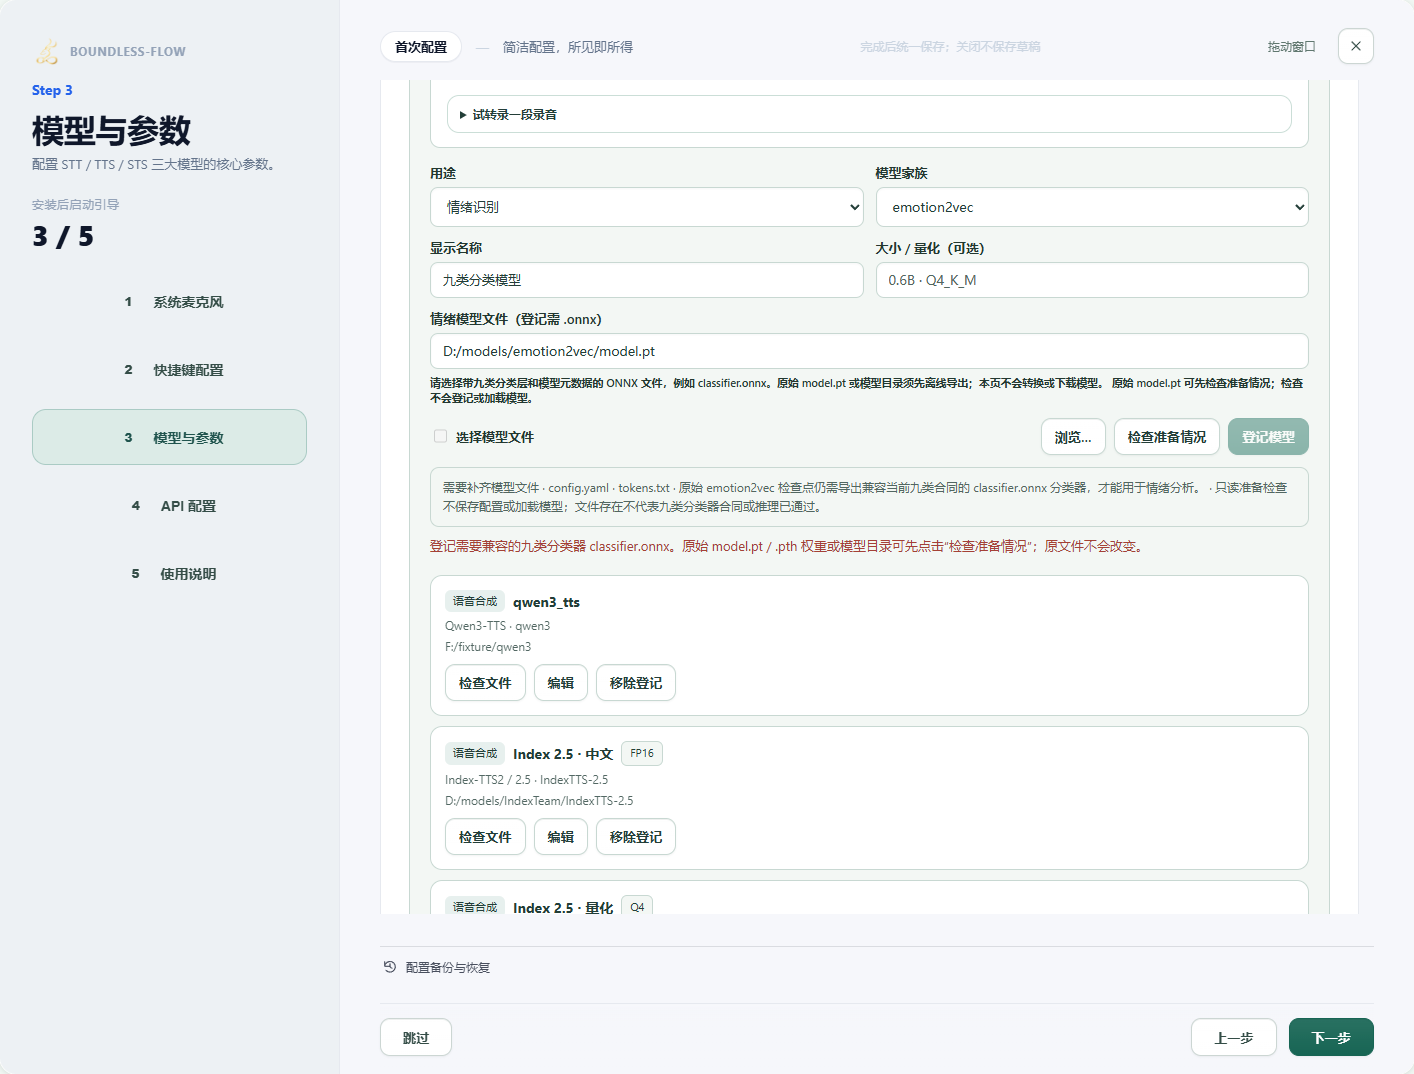This screenshot has height=1074, width=1414.
Task: Close the setup window with X
Action: coord(1356,46)
